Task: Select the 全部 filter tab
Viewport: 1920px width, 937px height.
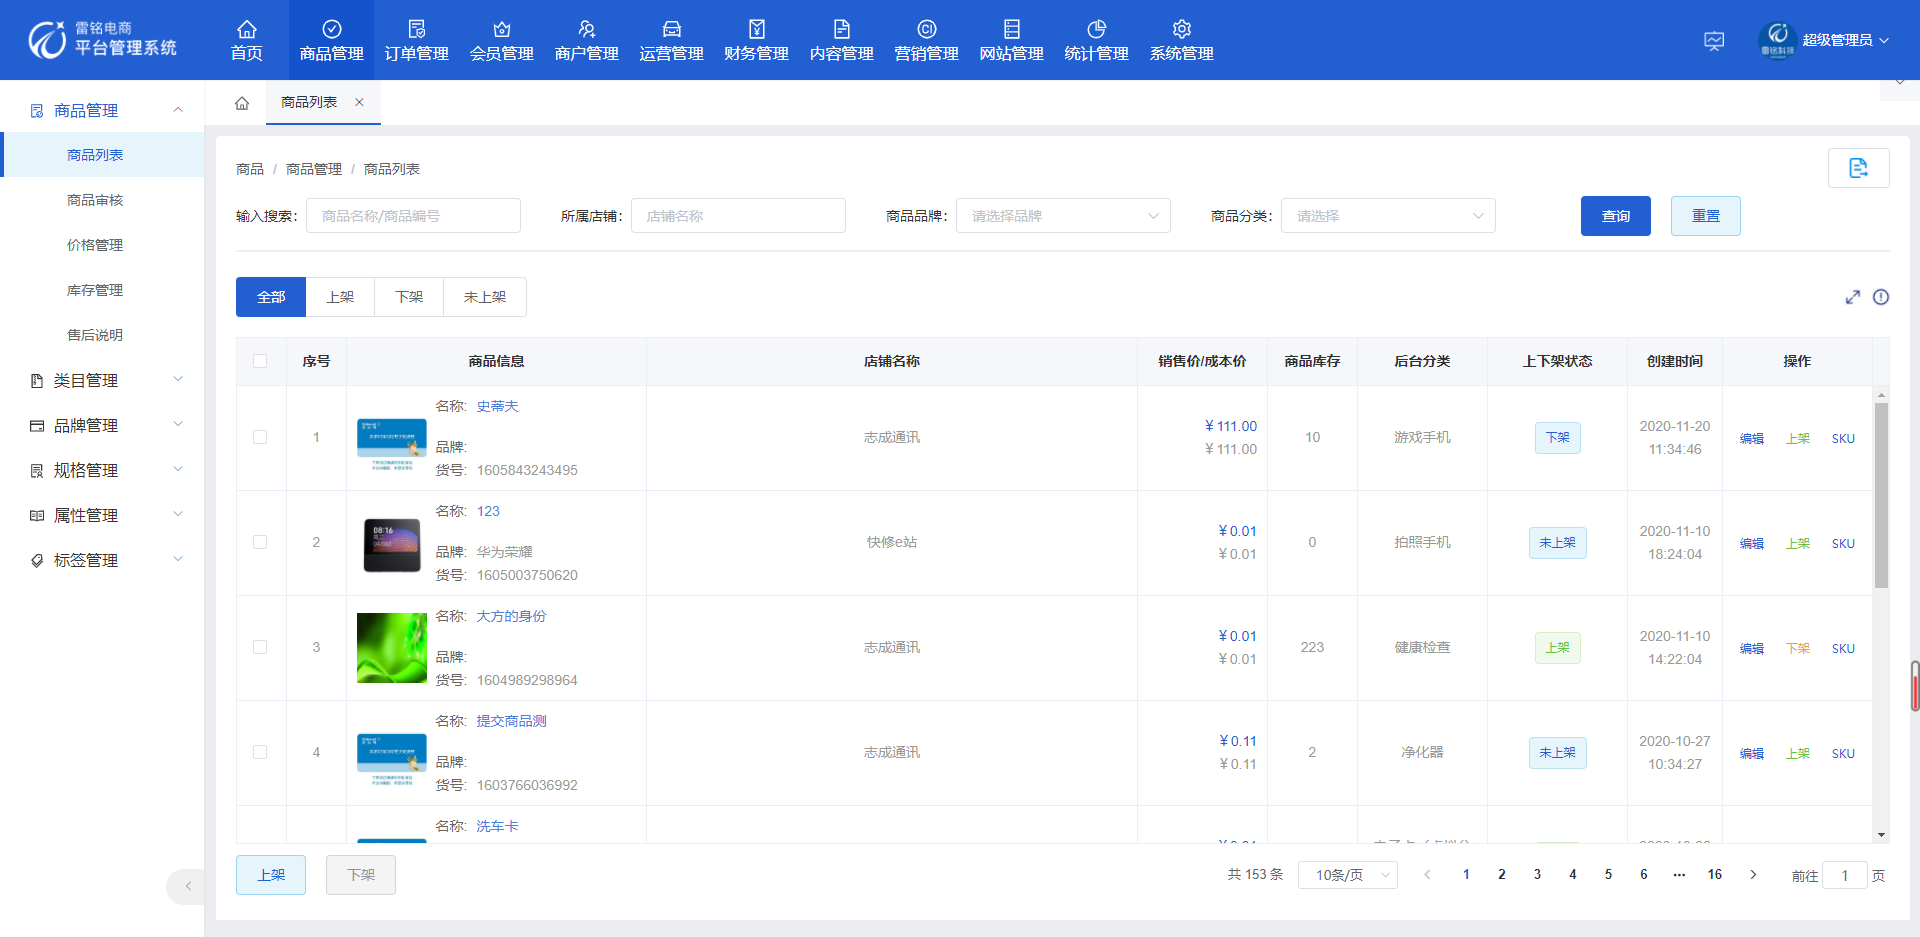Action: pos(271,297)
